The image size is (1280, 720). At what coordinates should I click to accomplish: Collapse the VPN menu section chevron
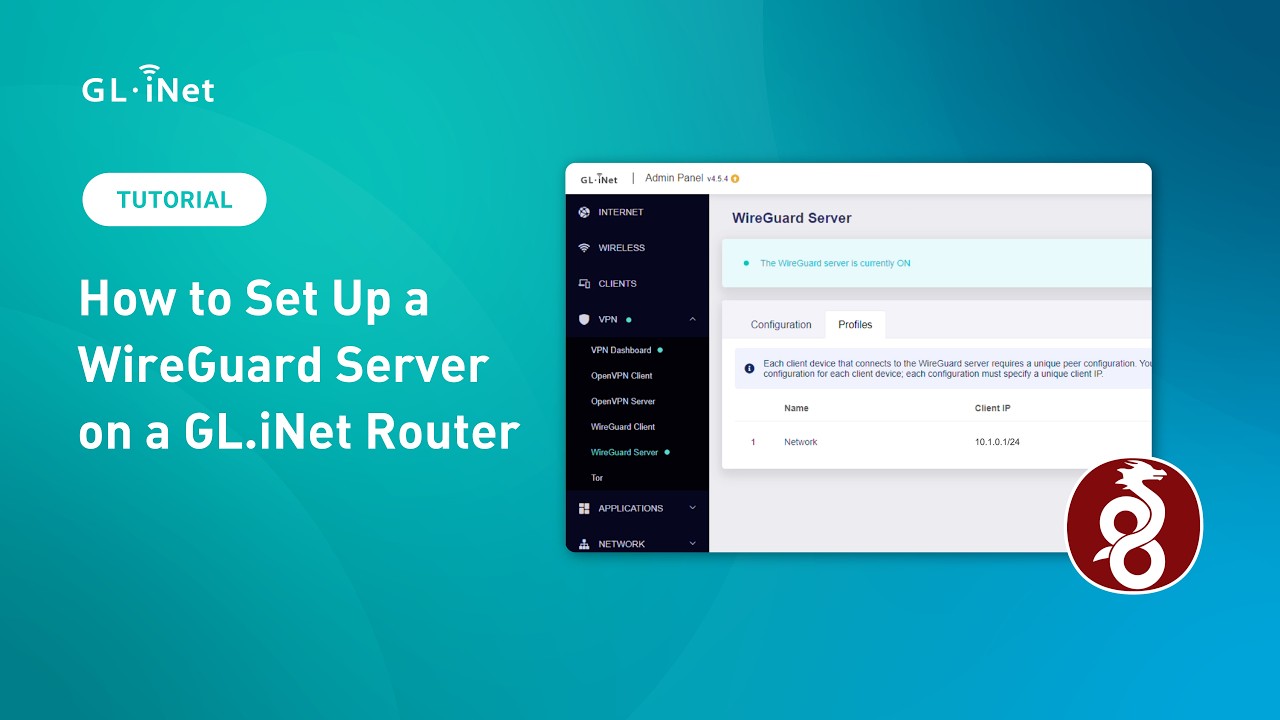click(x=693, y=320)
